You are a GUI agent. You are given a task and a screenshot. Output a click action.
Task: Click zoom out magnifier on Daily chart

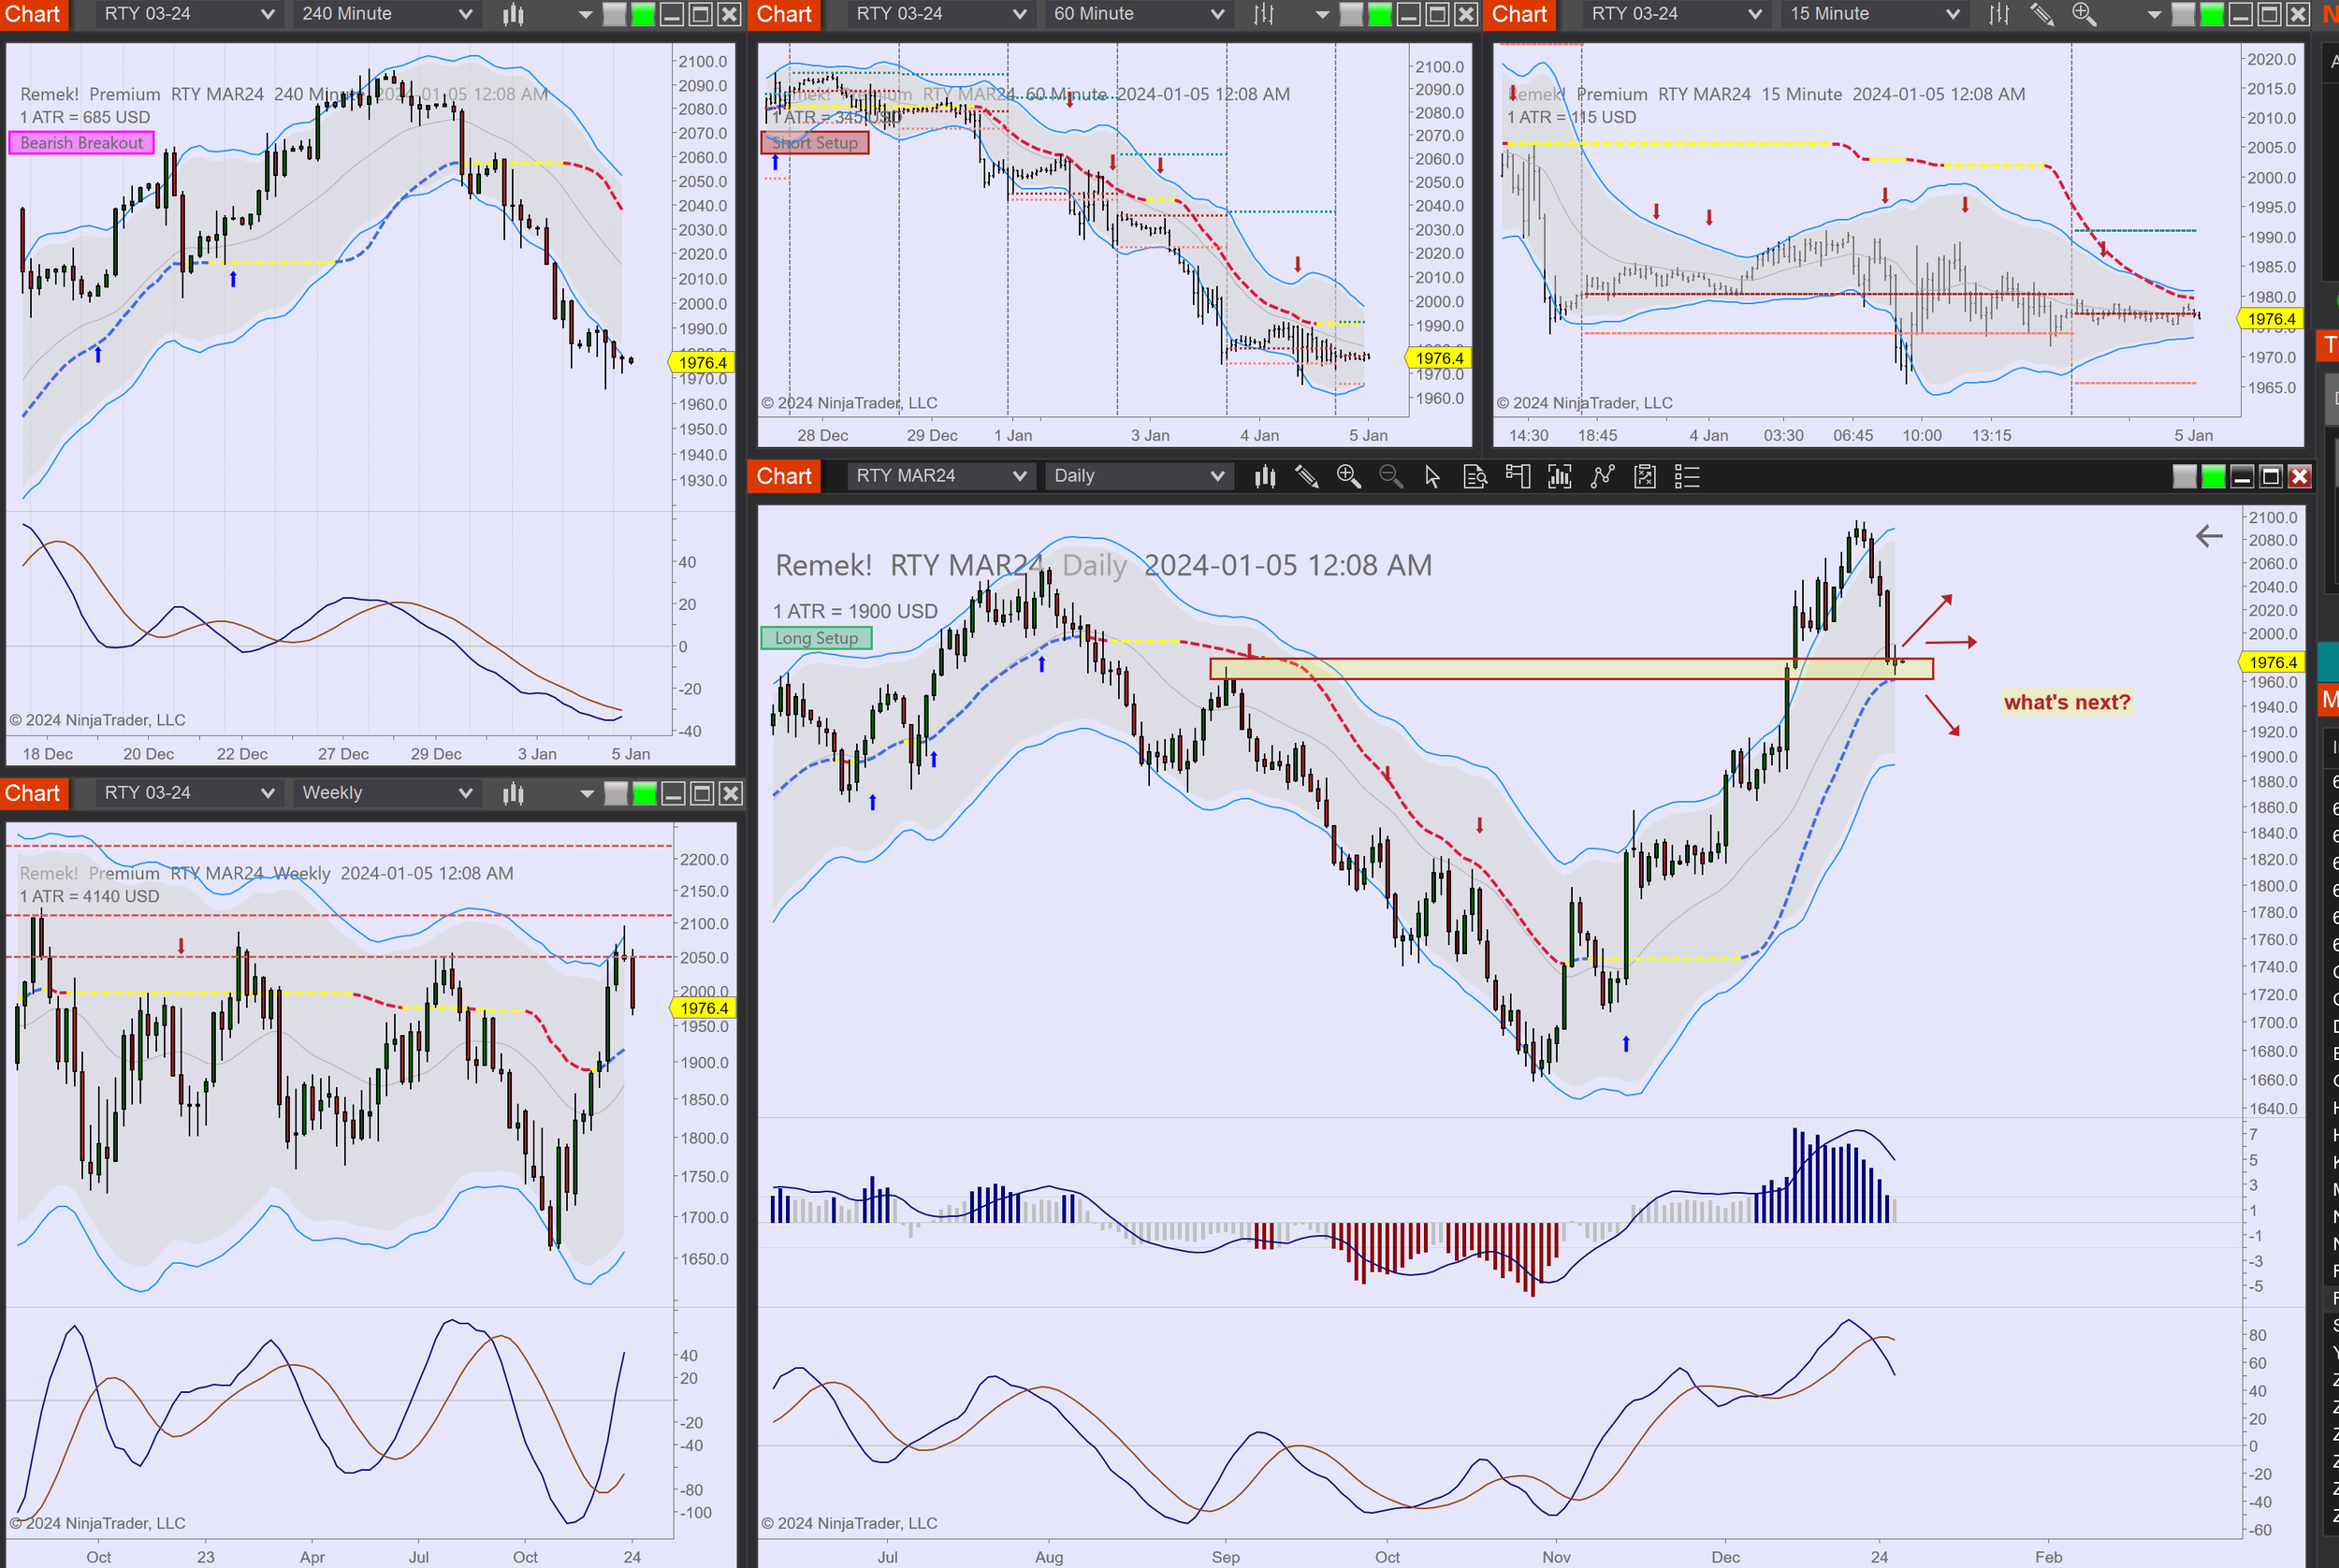(1390, 477)
